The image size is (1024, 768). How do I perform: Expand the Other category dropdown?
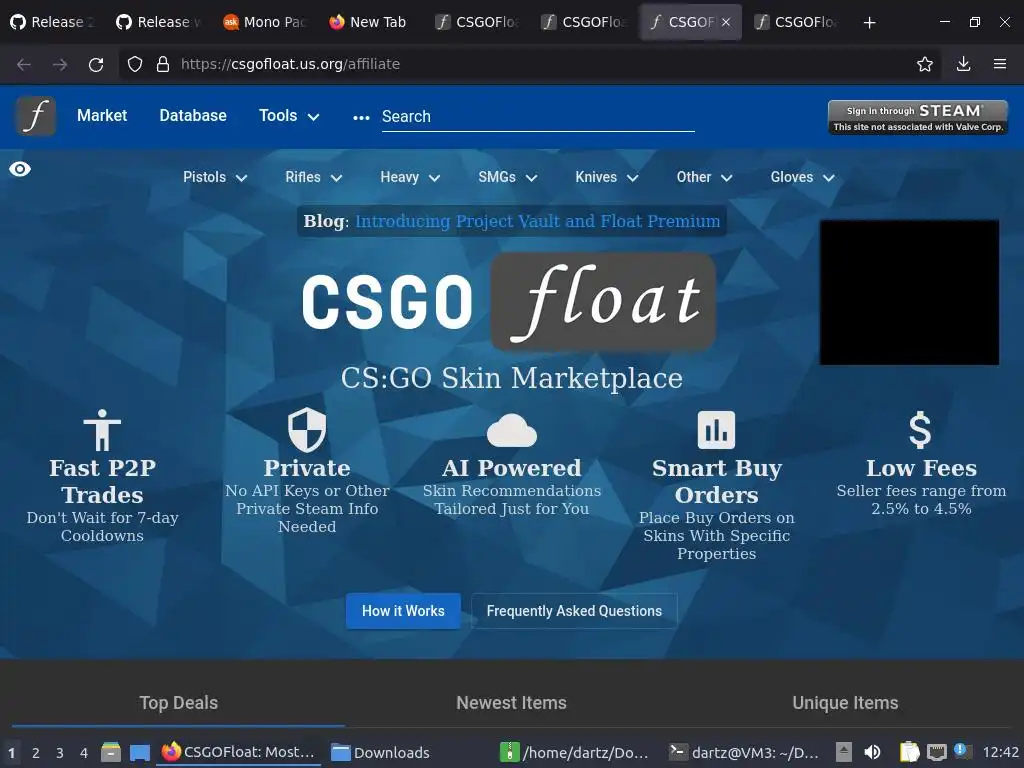click(x=705, y=177)
